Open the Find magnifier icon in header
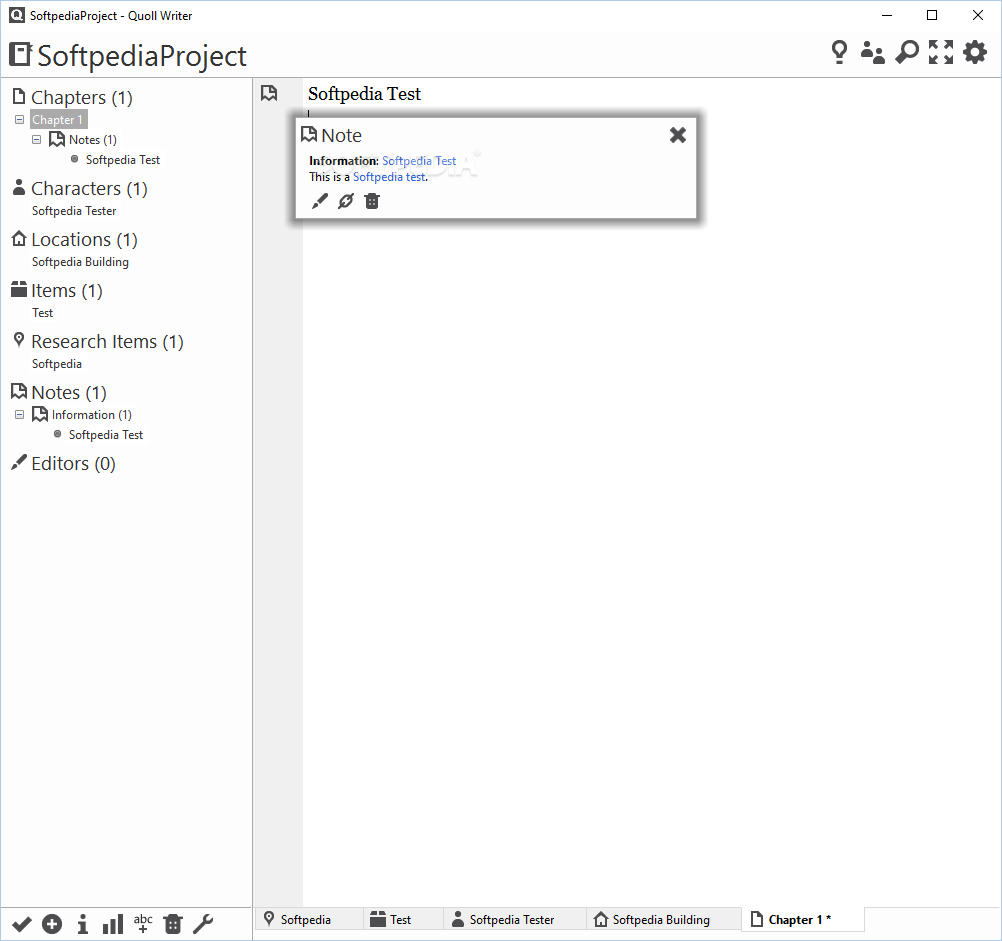This screenshot has width=1002, height=941. [907, 52]
